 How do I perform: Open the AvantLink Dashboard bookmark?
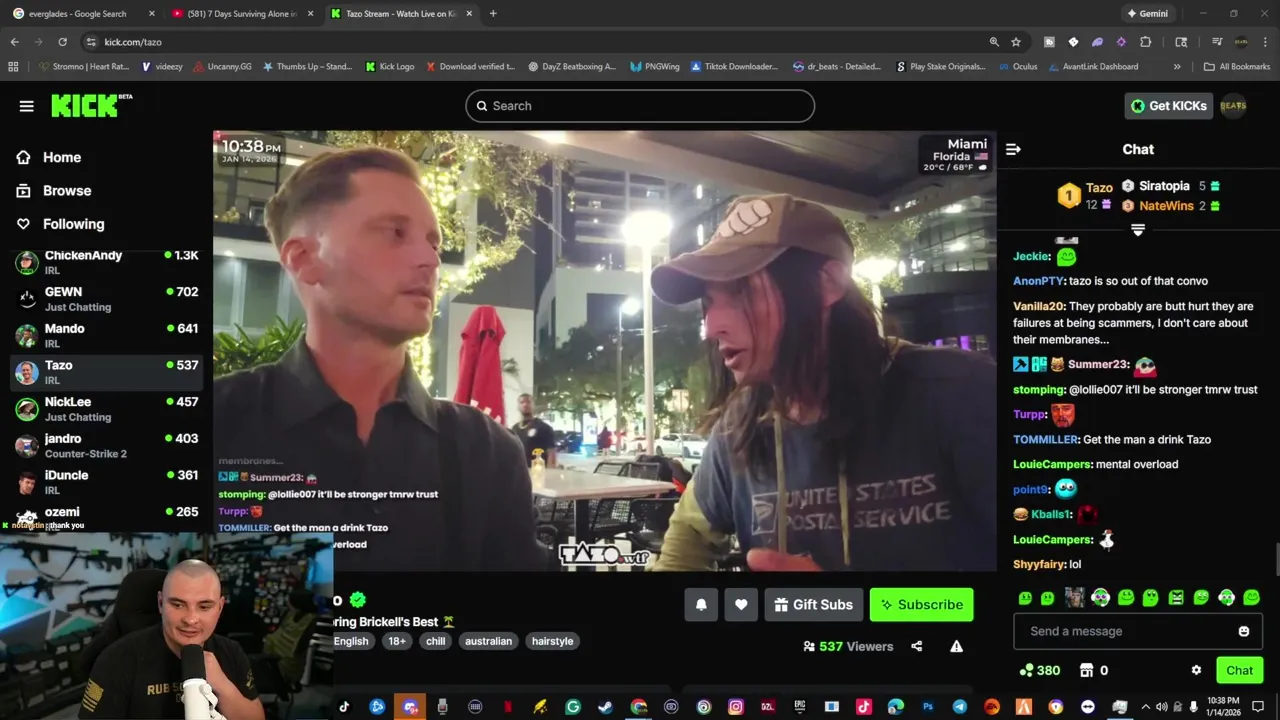pos(1093,67)
